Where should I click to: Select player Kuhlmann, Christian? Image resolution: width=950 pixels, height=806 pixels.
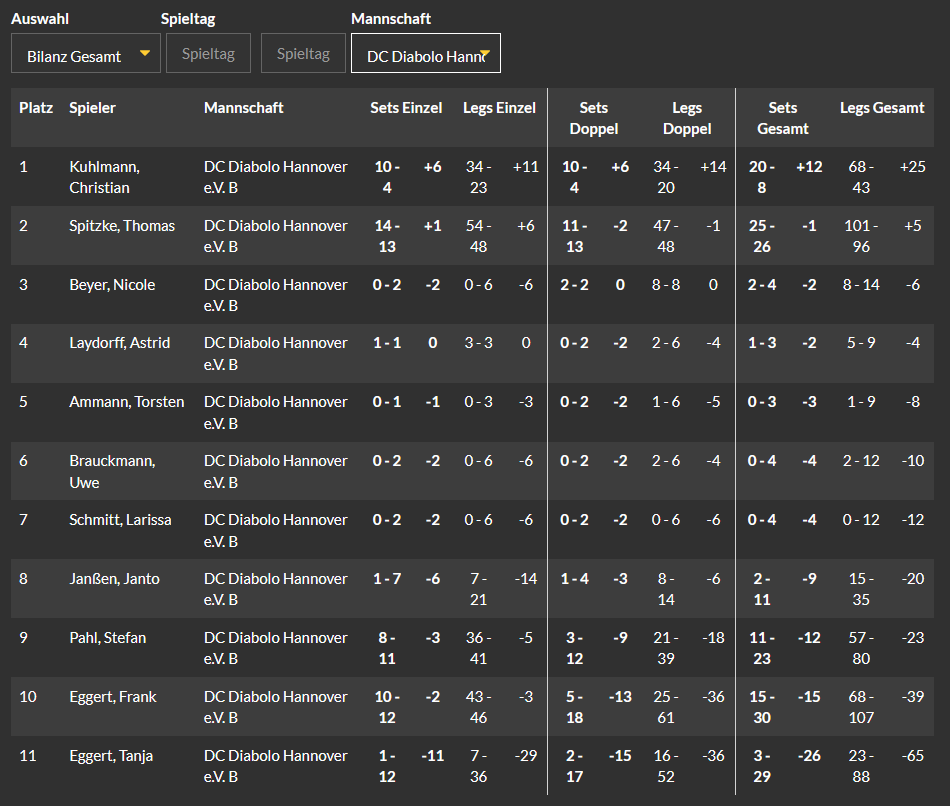[104, 177]
